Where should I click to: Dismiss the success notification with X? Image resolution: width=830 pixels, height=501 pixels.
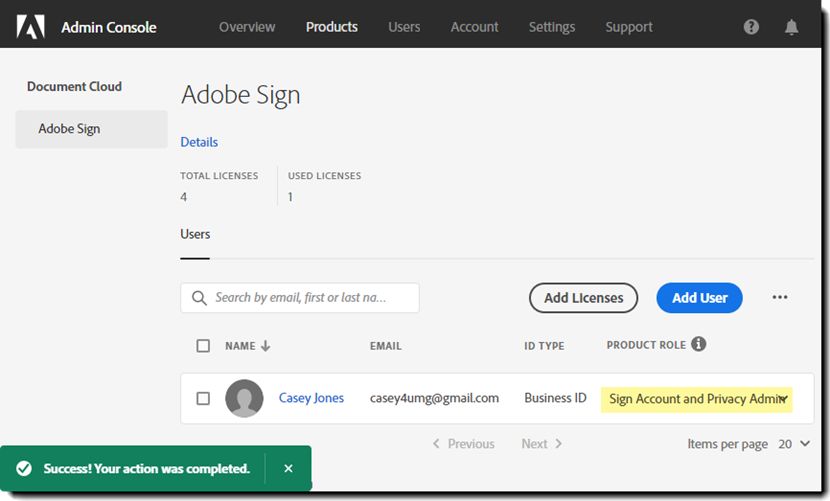tap(288, 468)
